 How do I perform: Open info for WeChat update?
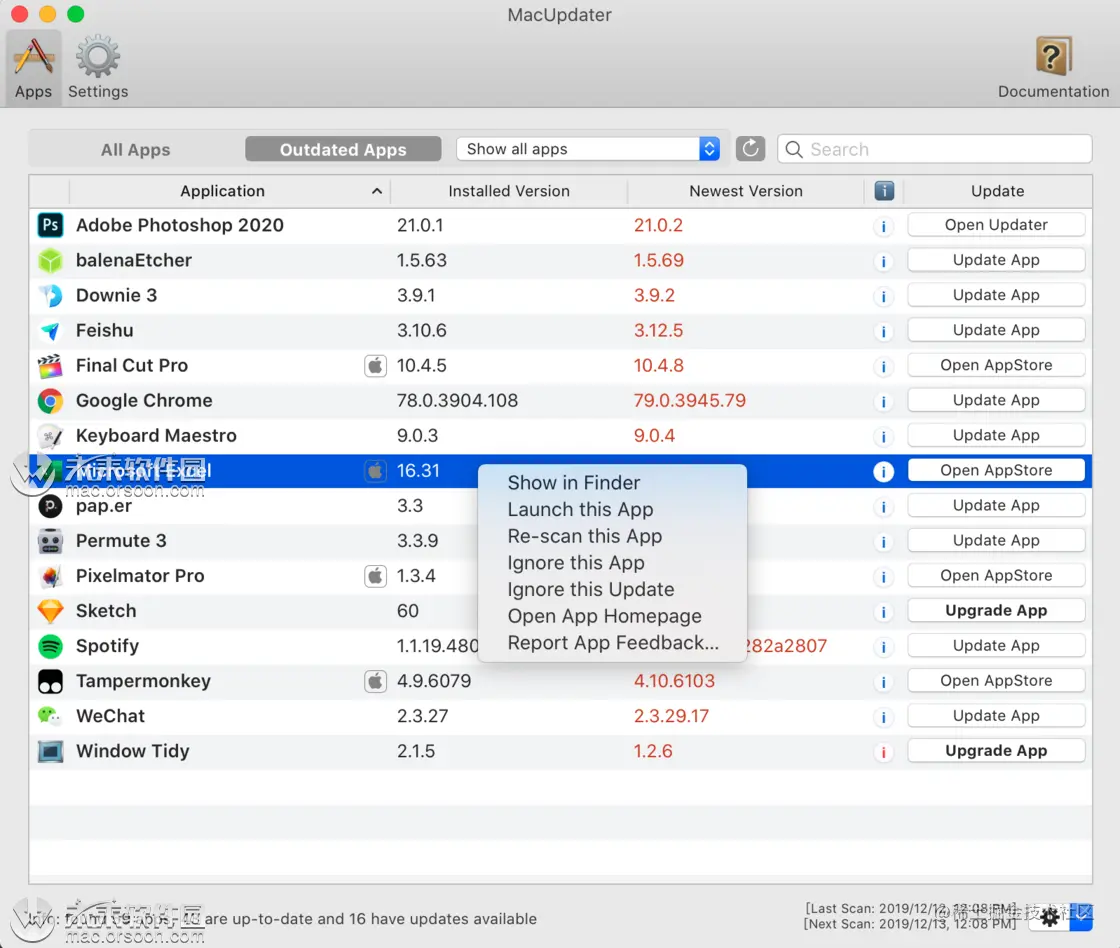[884, 717]
